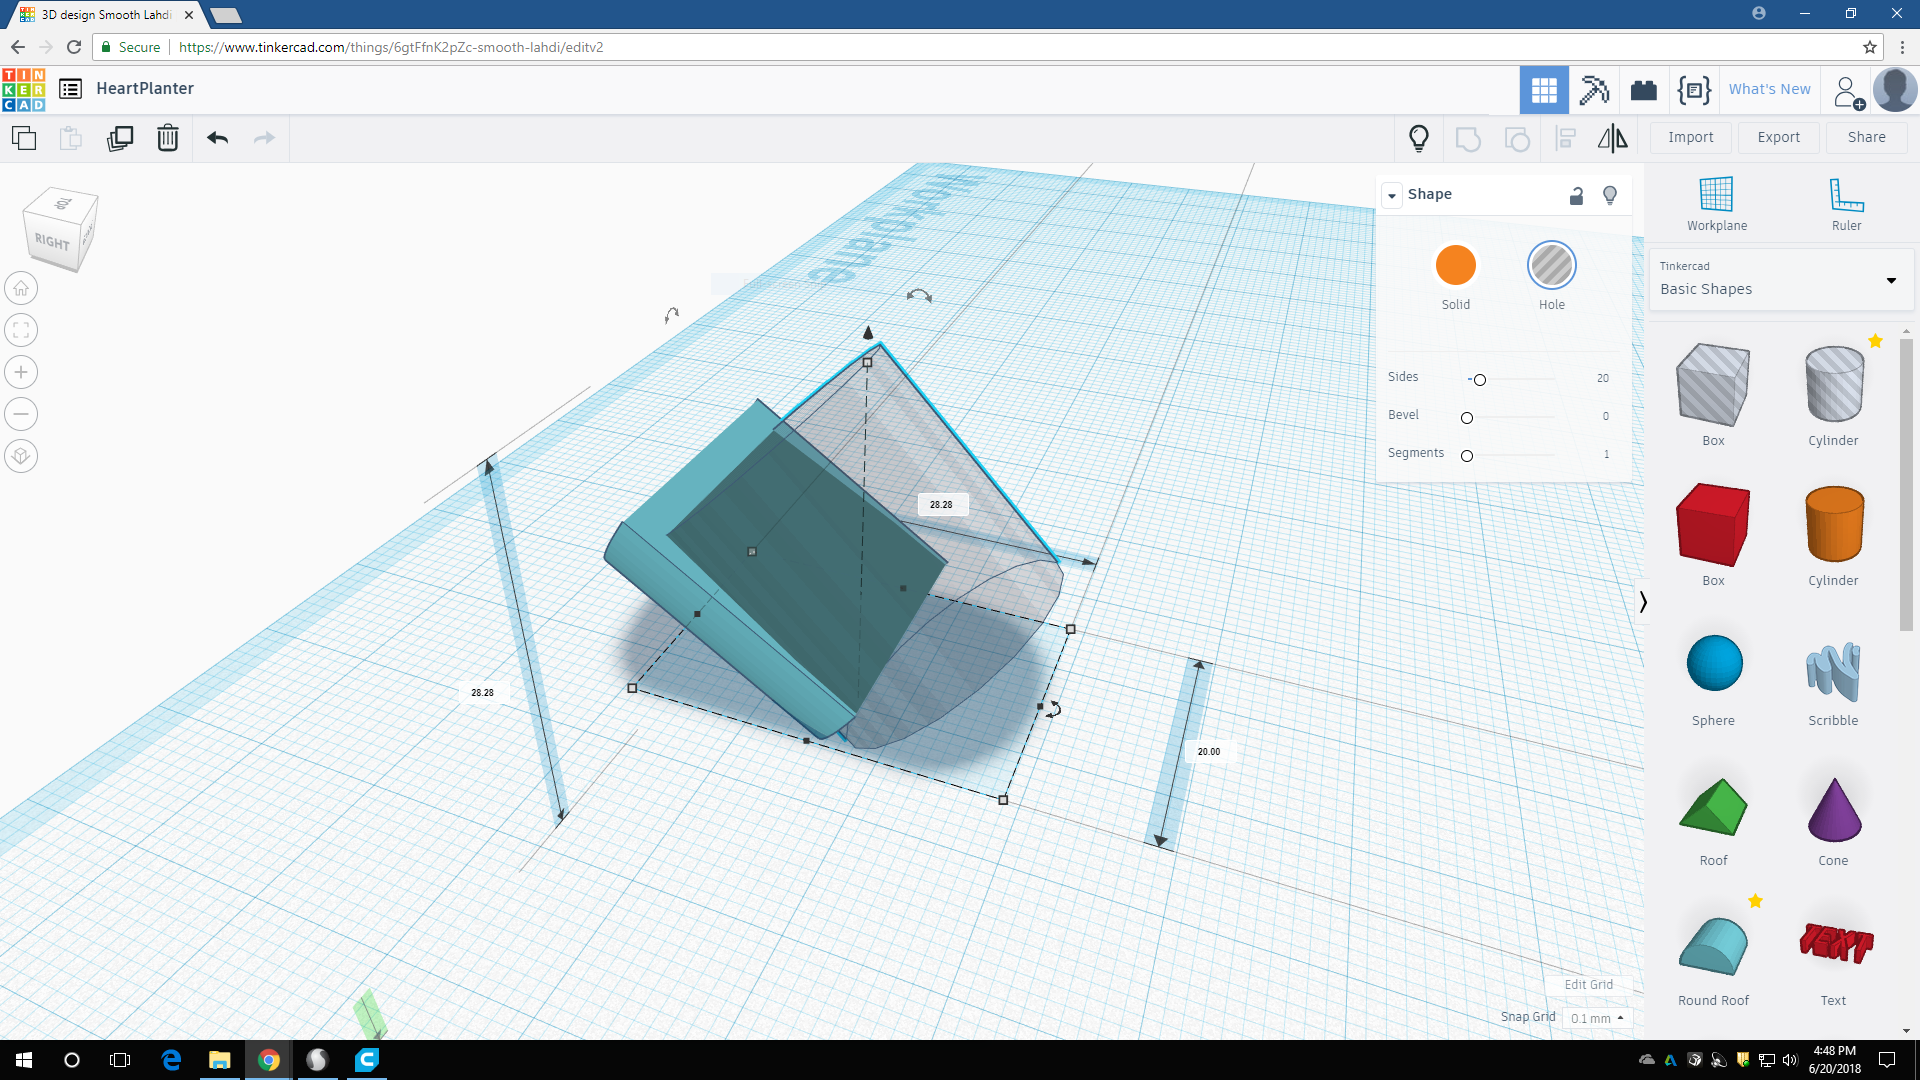The height and width of the screenshot is (1080, 1920).
Task: Open the Shape Generators code icon
Action: pos(1694,90)
